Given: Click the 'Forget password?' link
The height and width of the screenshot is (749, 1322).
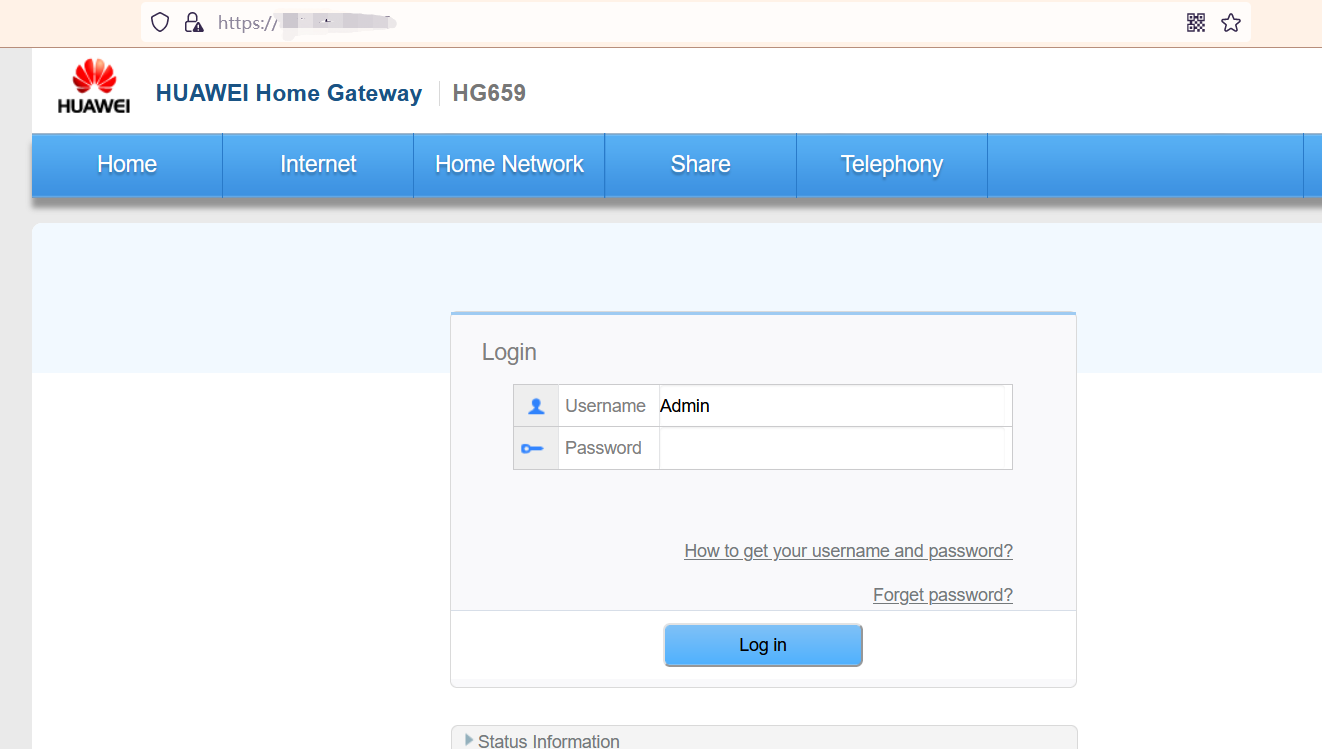Looking at the screenshot, I should tap(943, 595).
